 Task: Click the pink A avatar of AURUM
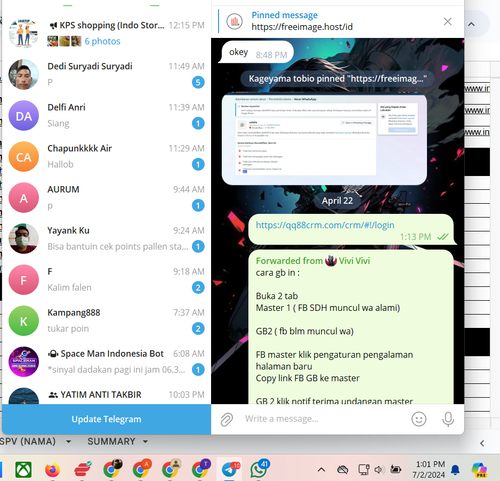click(x=23, y=198)
